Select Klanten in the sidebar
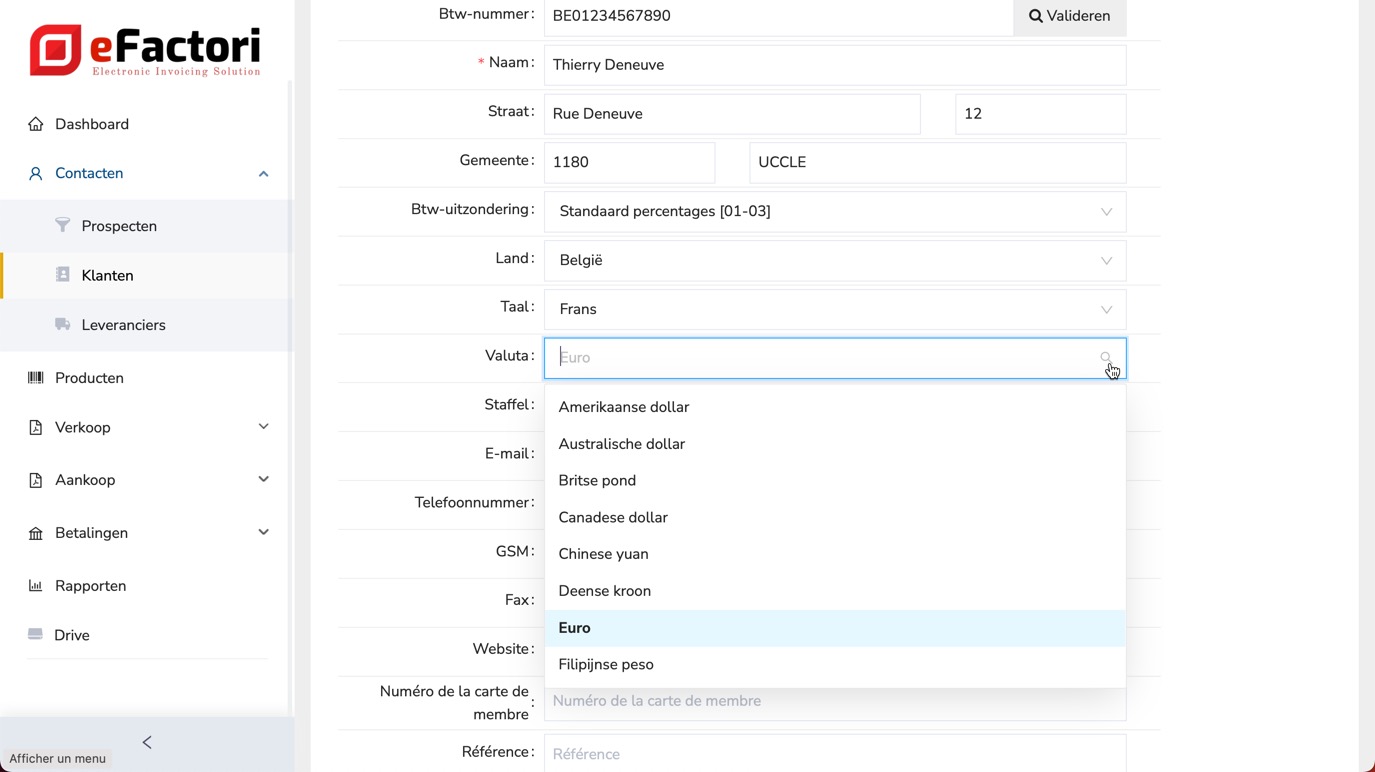The image size is (1375, 772). [107, 275]
